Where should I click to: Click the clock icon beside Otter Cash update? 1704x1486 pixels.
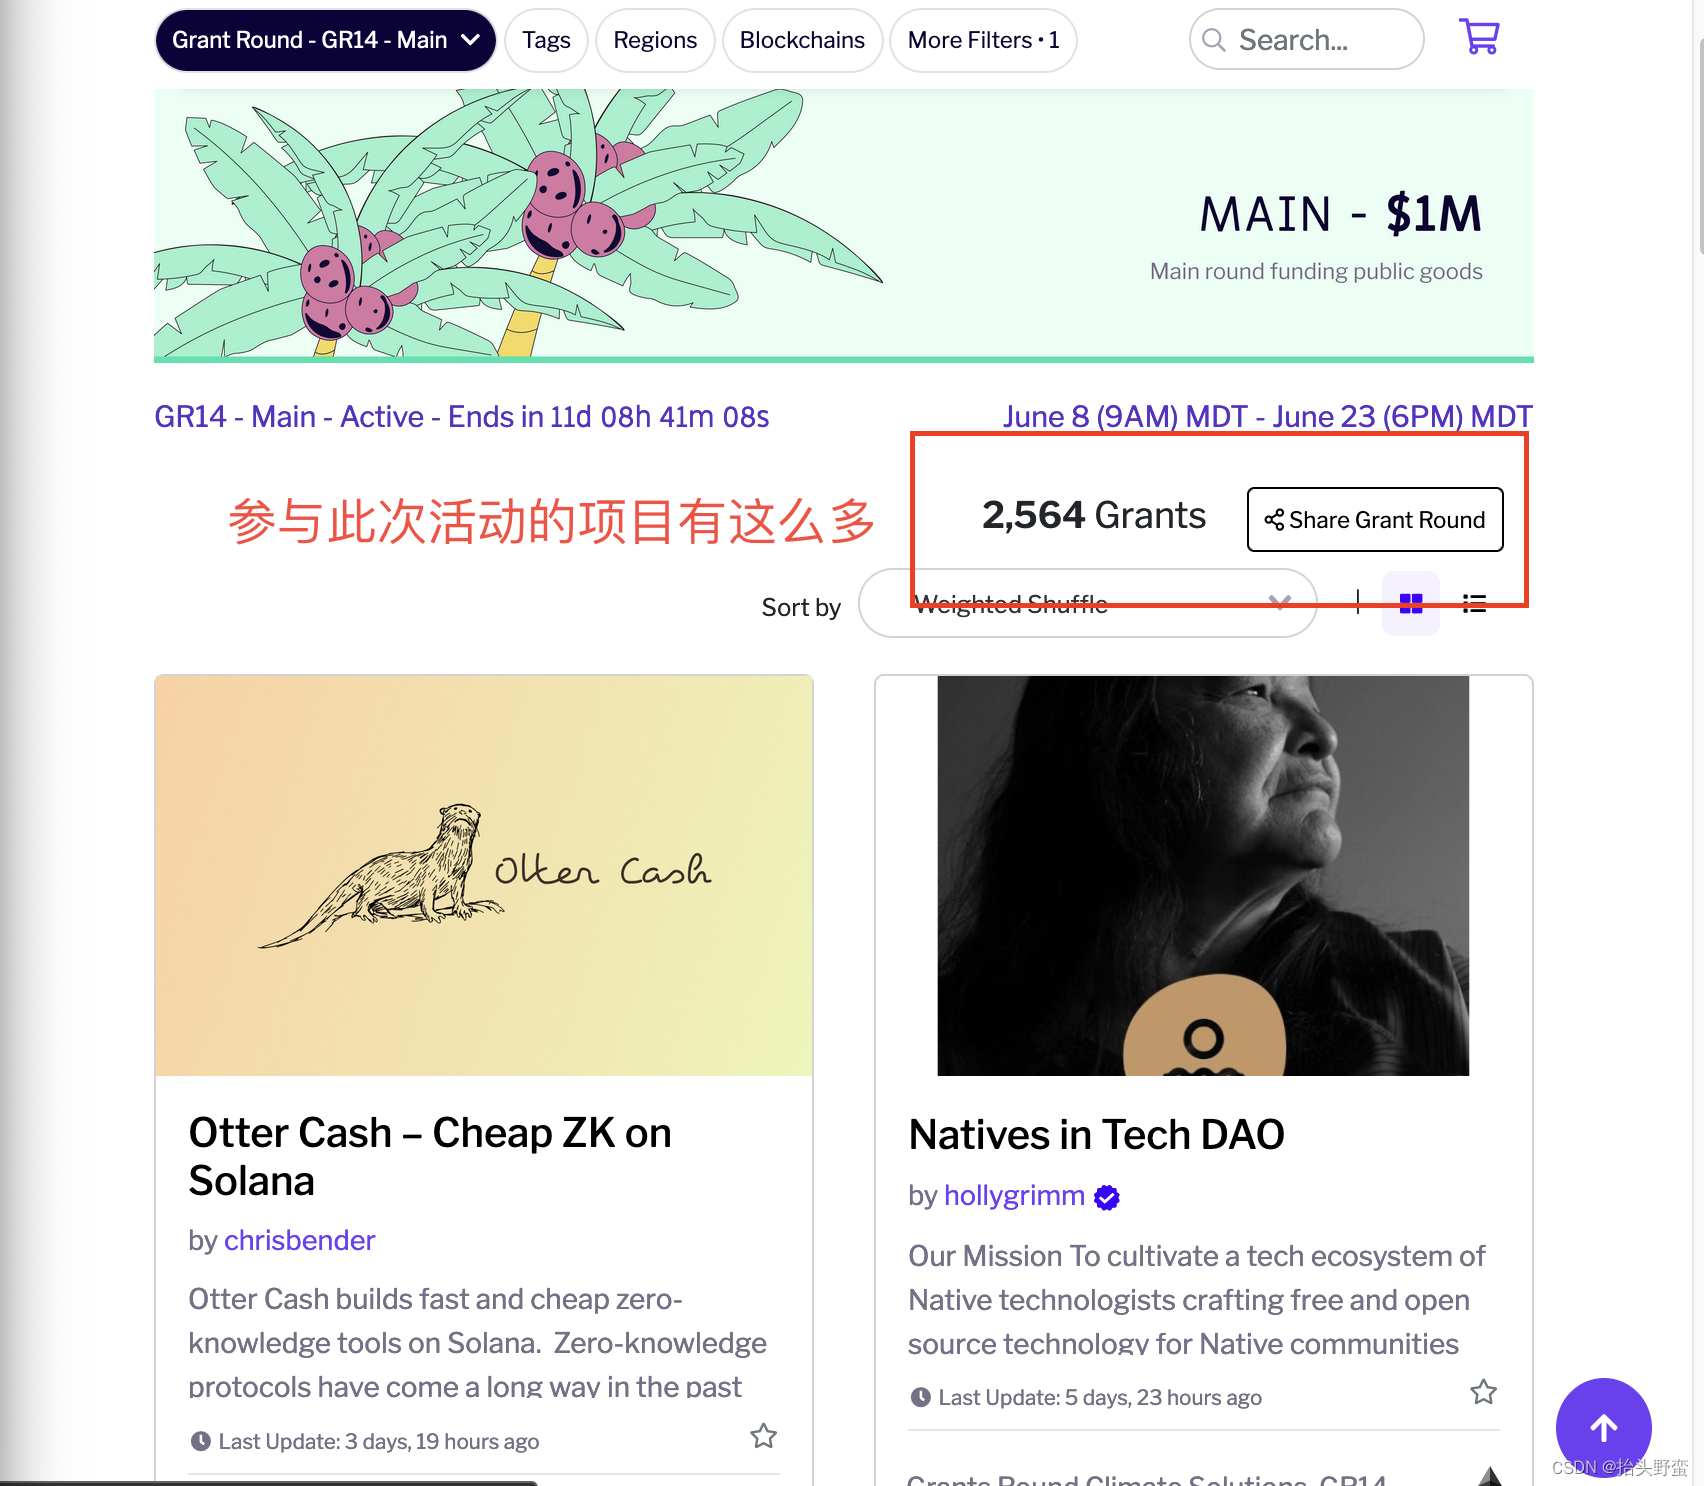pyautogui.click(x=200, y=1441)
